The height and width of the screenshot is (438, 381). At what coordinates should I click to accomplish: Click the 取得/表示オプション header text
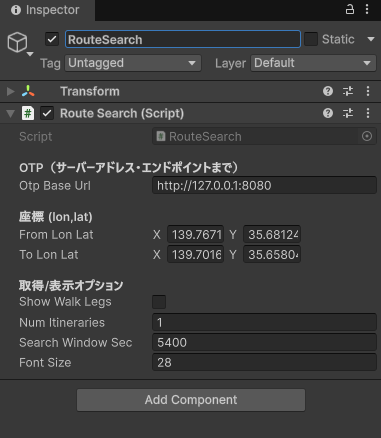point(71,285)
